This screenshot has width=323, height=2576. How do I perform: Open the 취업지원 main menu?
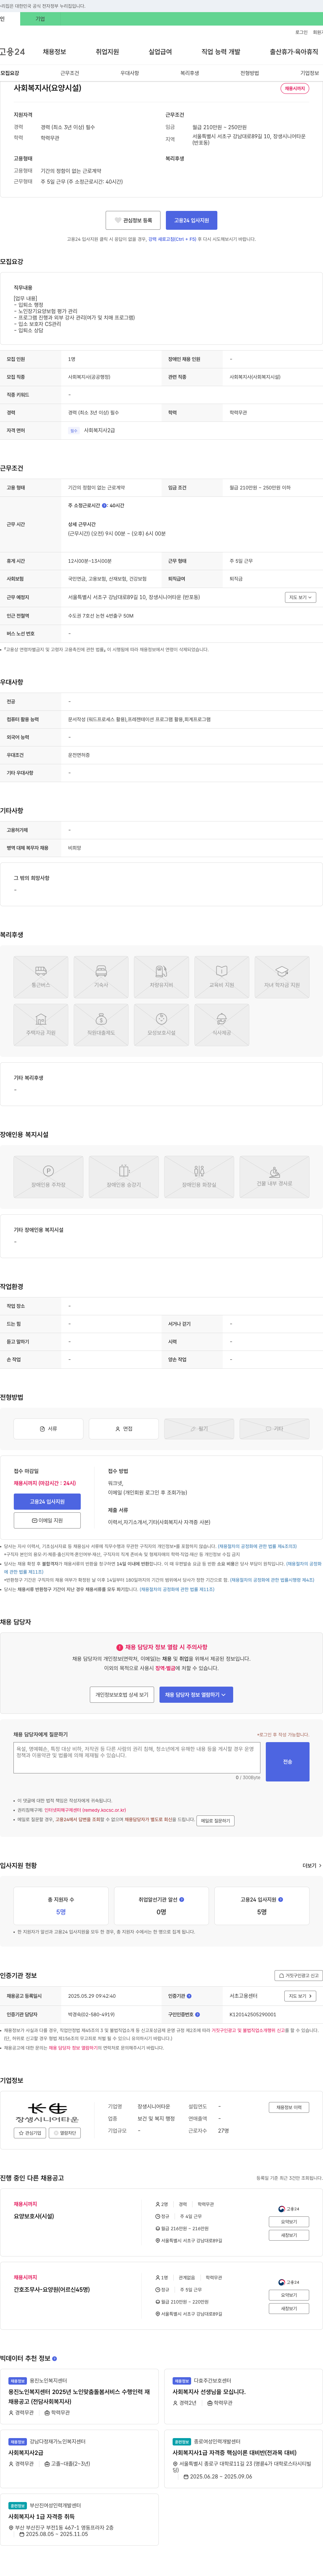coord(107,52)
